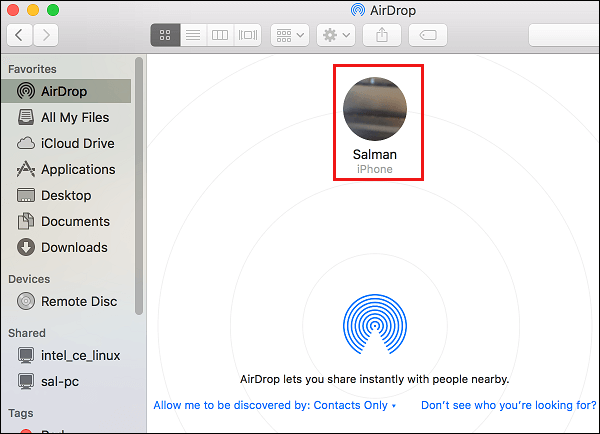This screenshot has height=434, width=600.
Task: Switch to Cover Flow view
Action: coord(248,35)
